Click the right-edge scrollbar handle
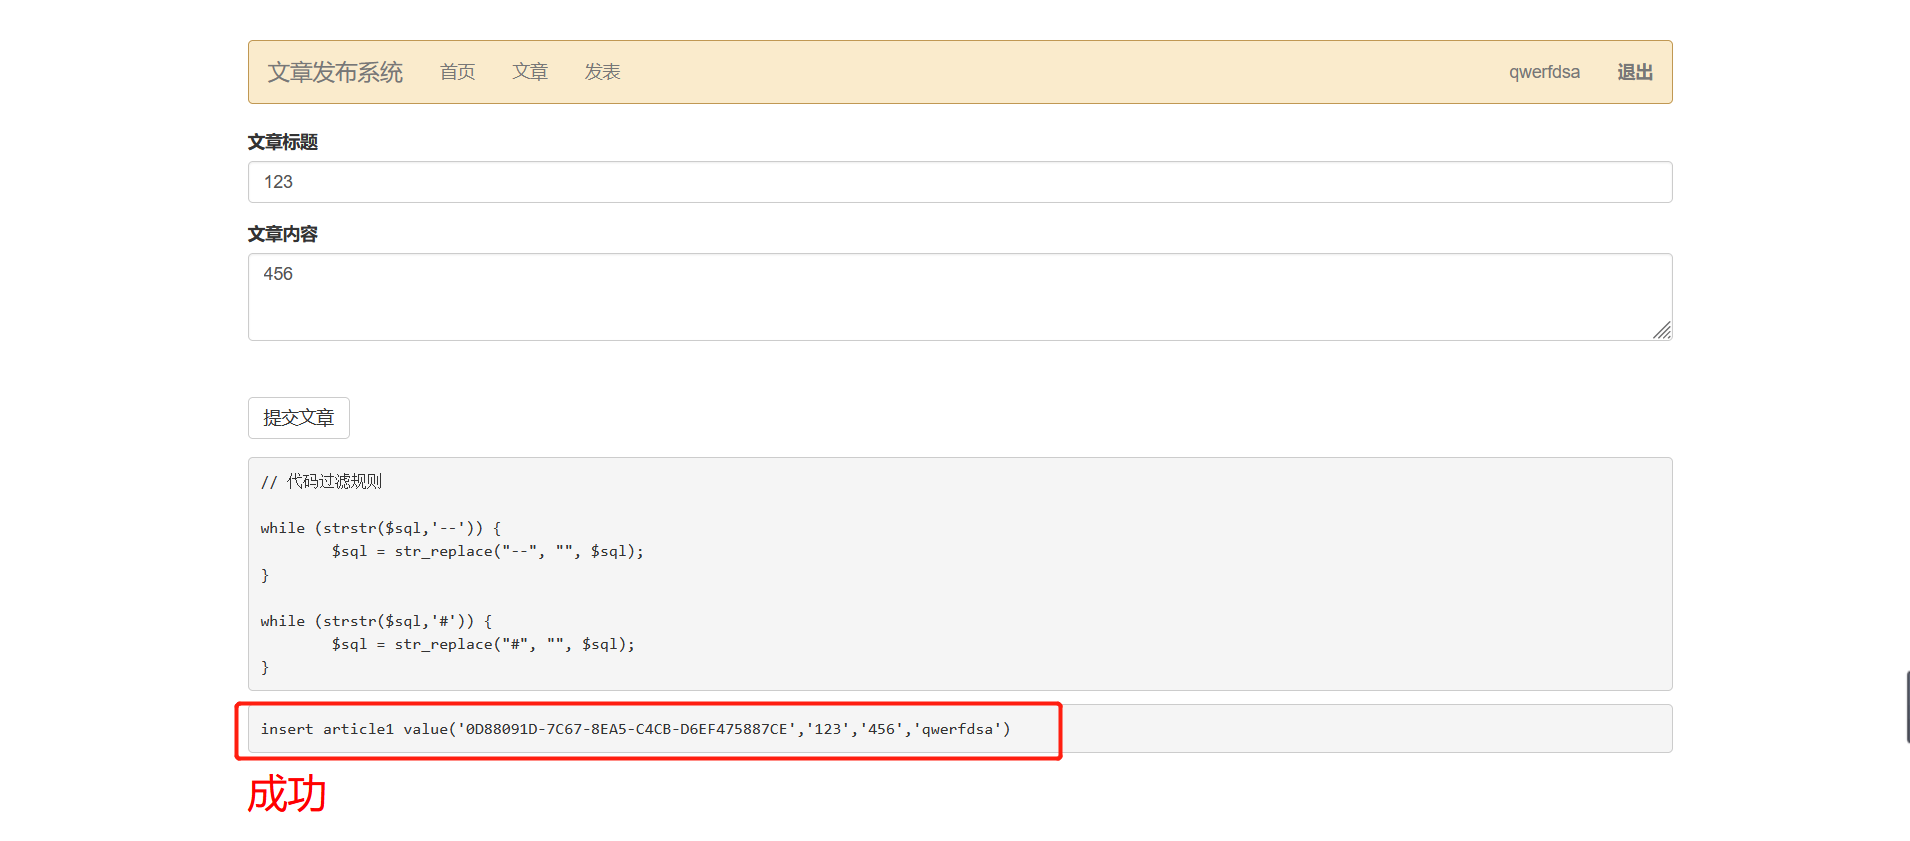1910x841 pixels. pyautogui.click(x=1907, y=707)
